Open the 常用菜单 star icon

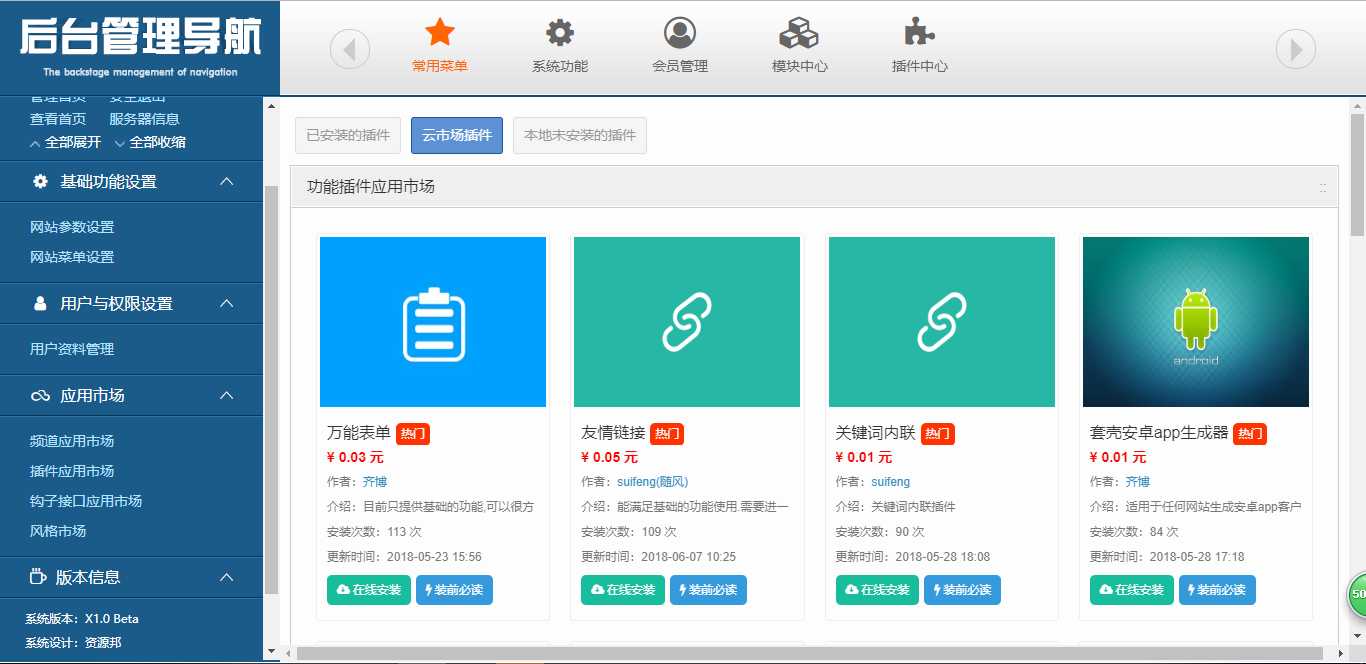tap(440, 33)
